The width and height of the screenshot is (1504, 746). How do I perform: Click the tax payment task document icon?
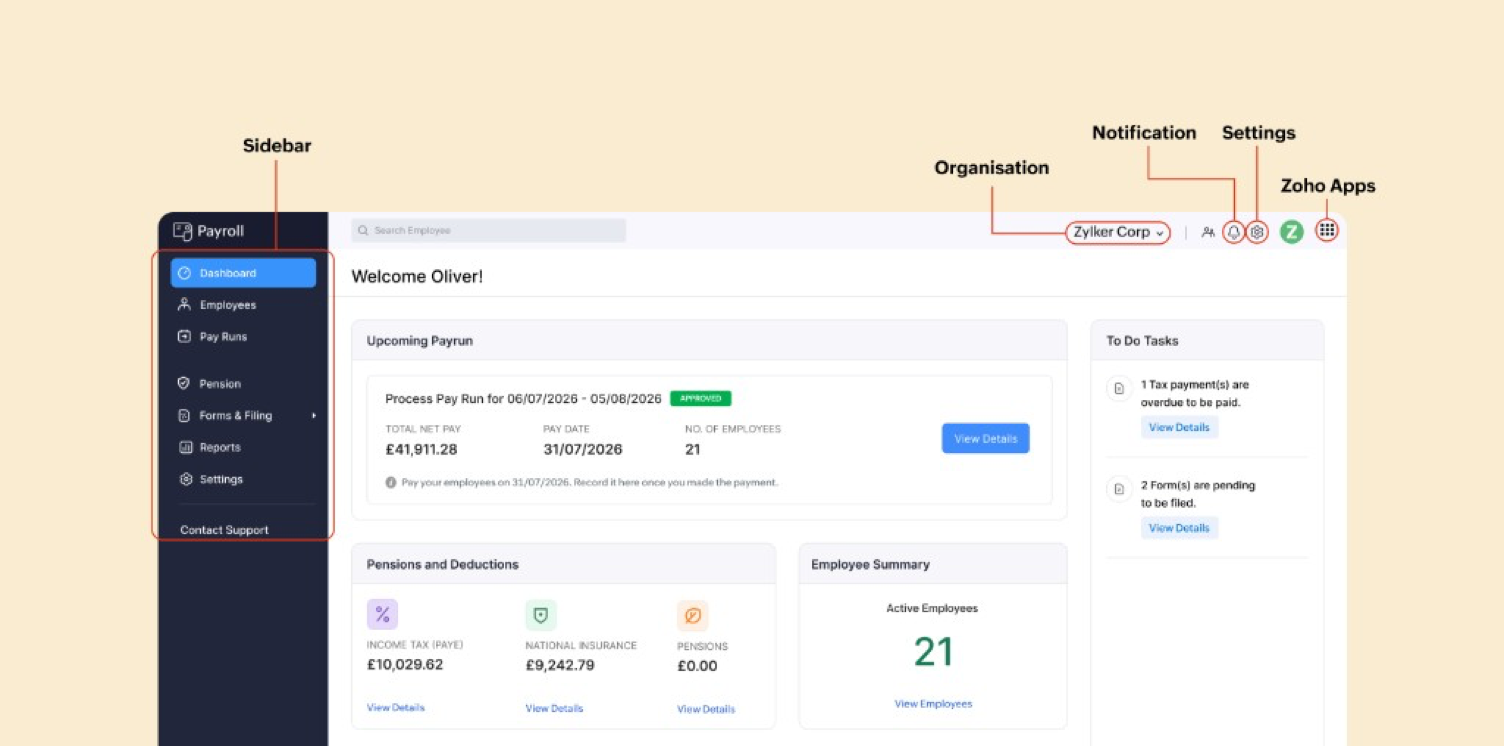[x=1119, y=388]
